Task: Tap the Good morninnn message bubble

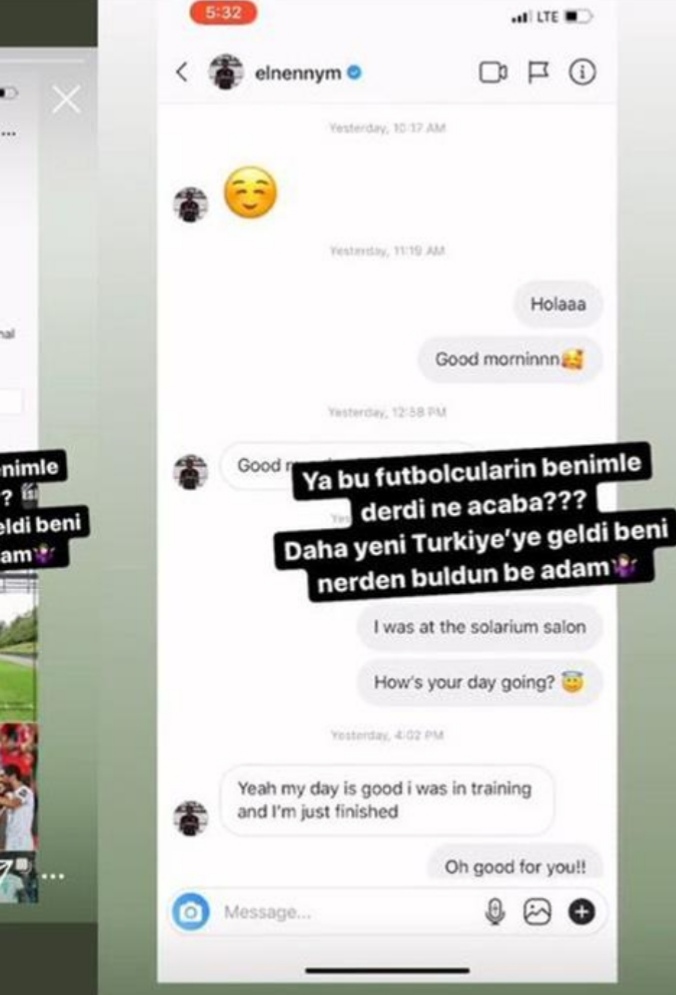Action: 510,359
